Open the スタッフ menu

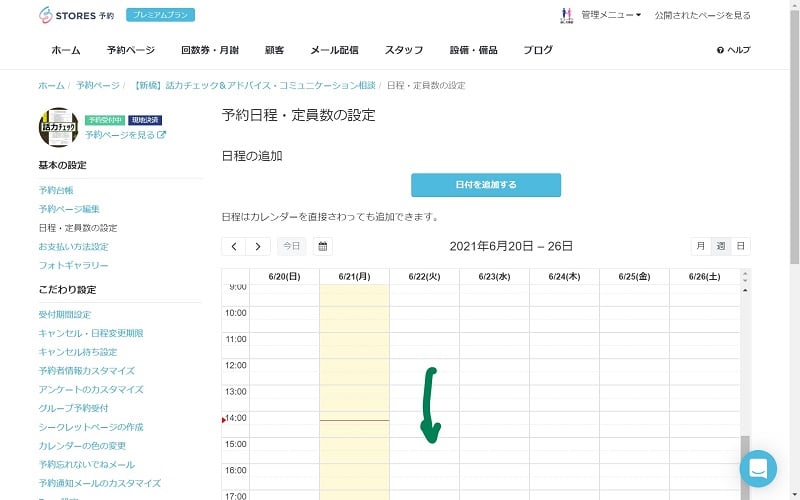coord(403,50)
